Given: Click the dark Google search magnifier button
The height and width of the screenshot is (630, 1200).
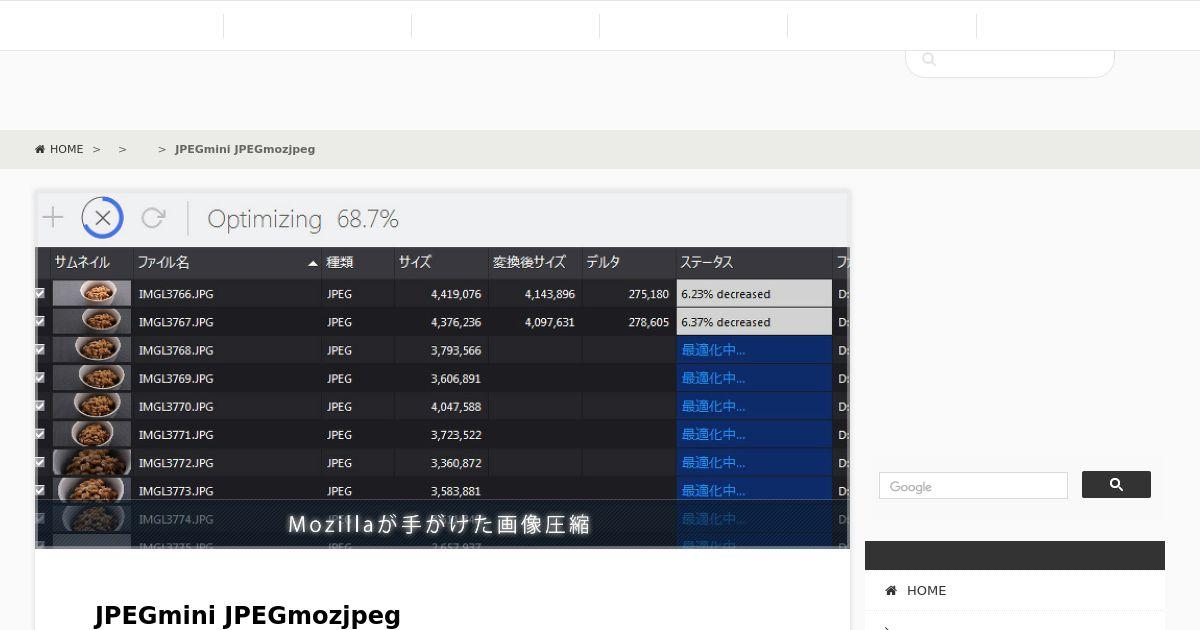Looking at the screenshot, I should point(1116,485).
